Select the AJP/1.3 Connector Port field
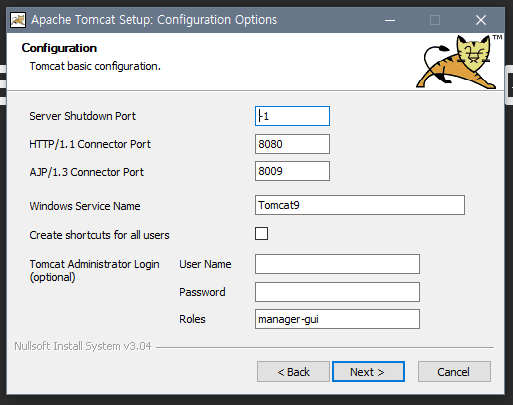 [x=292, y=171]
